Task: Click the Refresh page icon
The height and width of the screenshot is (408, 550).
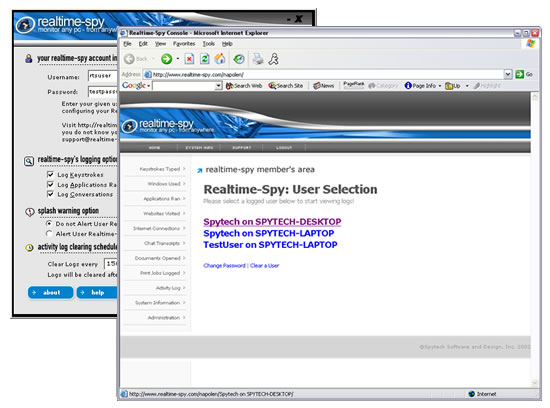Action: pyautogui.click(x=204, y=59)
